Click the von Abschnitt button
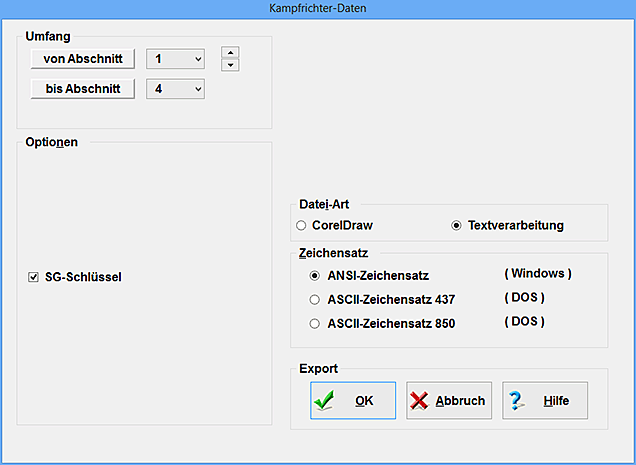This screenshot has height=465, width=636. pyautogui.click(x=82, y=59)
